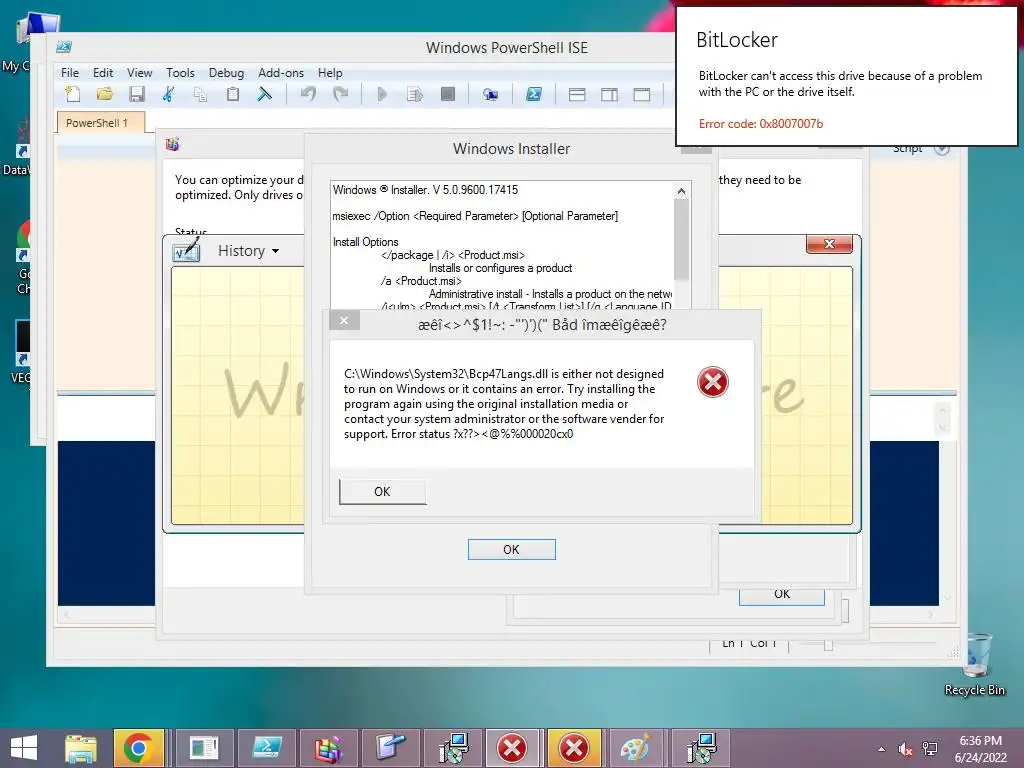The image size is (1024, 768).
Task: Click the BitLocker error code text
Action: 761,123
